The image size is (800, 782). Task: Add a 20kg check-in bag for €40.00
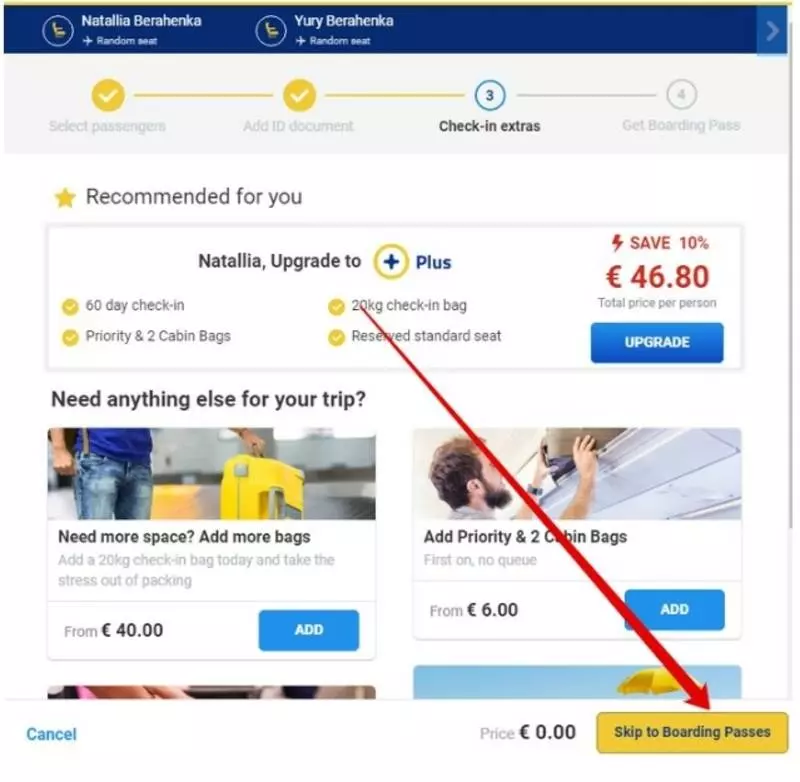pos(309,630)
